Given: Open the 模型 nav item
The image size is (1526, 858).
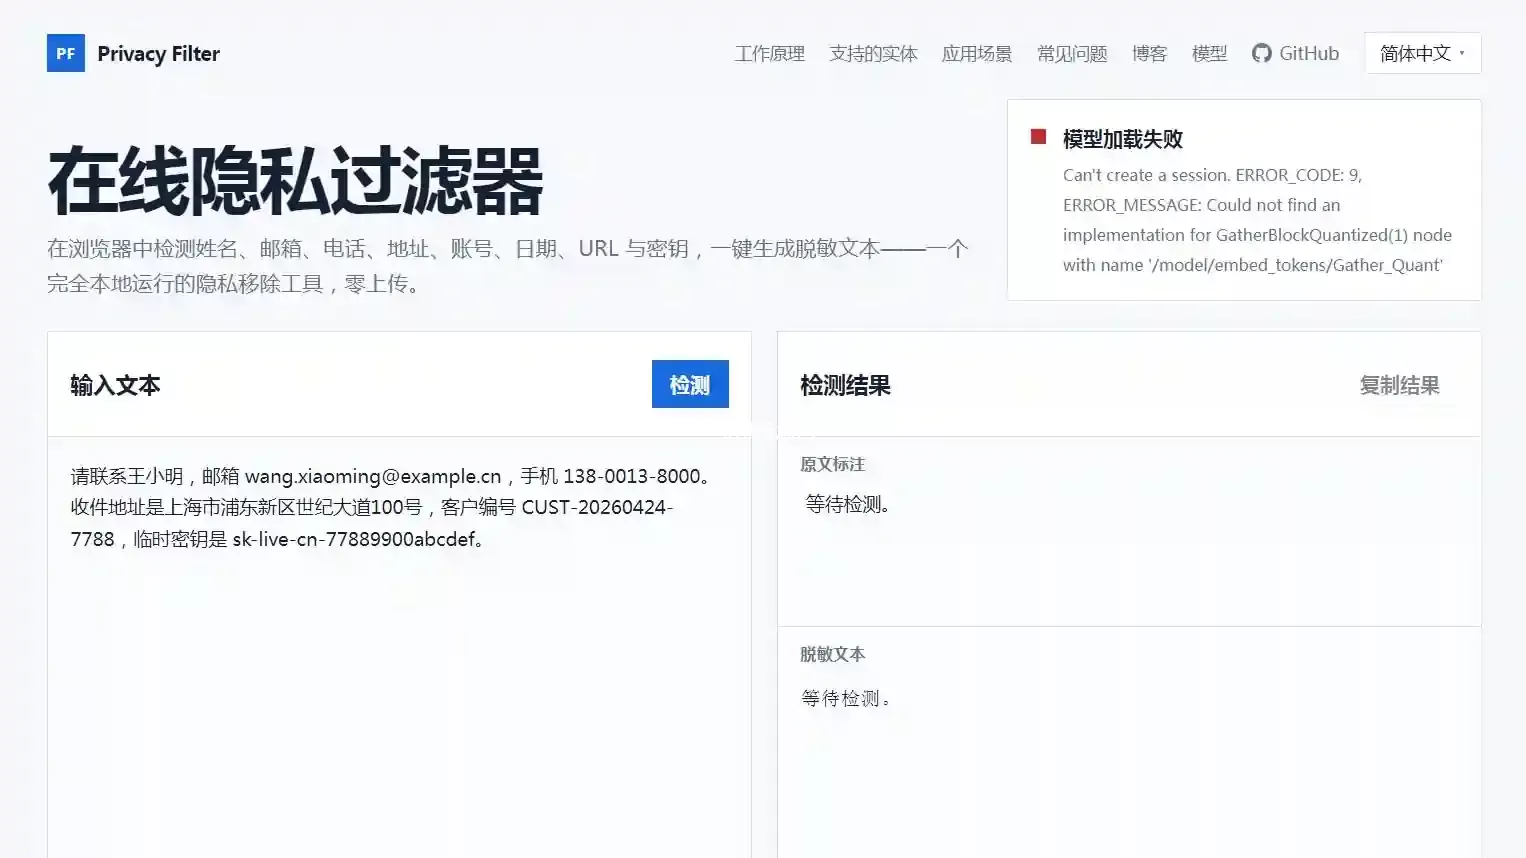Looking at the screenshot, I should 1209,53.
